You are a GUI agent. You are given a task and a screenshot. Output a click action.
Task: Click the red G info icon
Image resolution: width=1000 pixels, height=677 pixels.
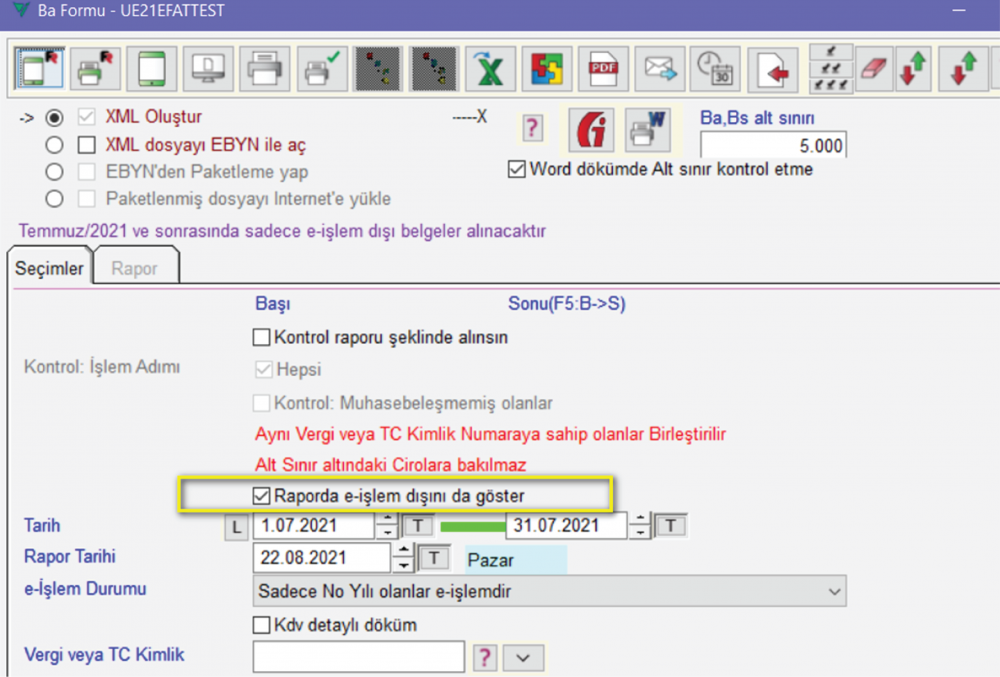(591, 128)
